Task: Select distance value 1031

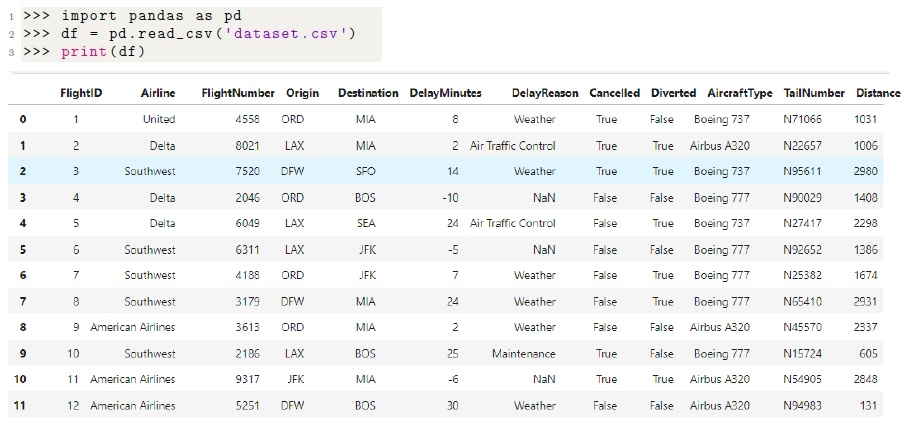Action: pos(866,119)
